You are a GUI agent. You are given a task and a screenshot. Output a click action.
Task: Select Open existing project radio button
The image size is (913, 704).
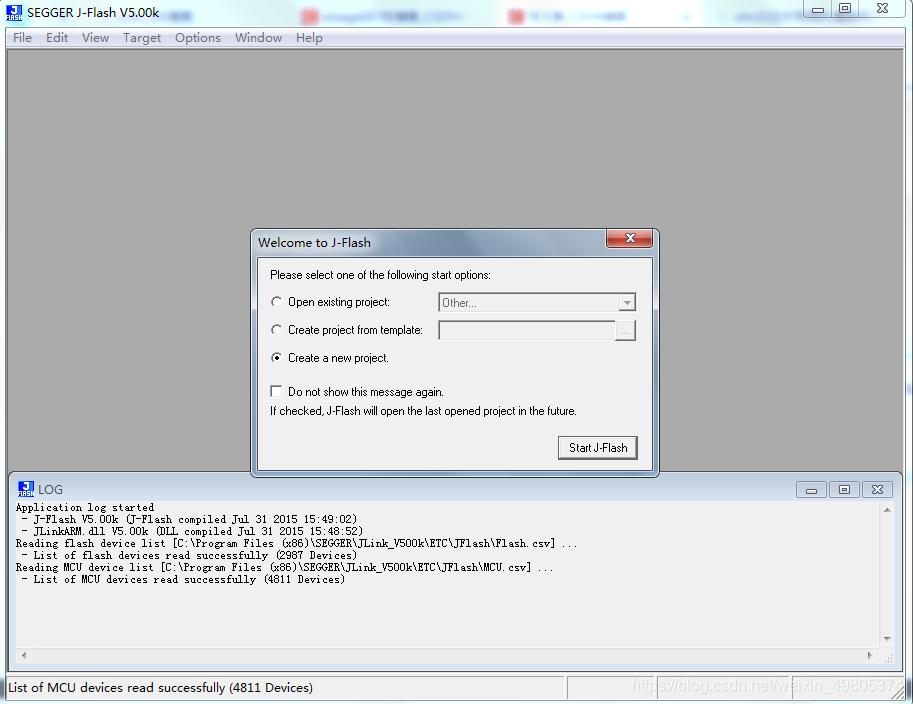pyautogui.click(x=277, y=302)
